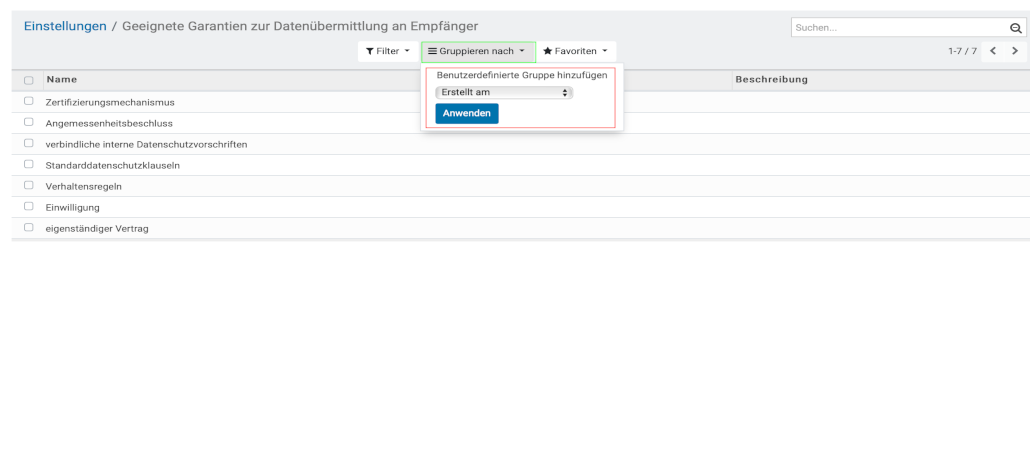Sort by the Name column header
This screenshot has width=1030, height=461.
[x=62, y=79]
